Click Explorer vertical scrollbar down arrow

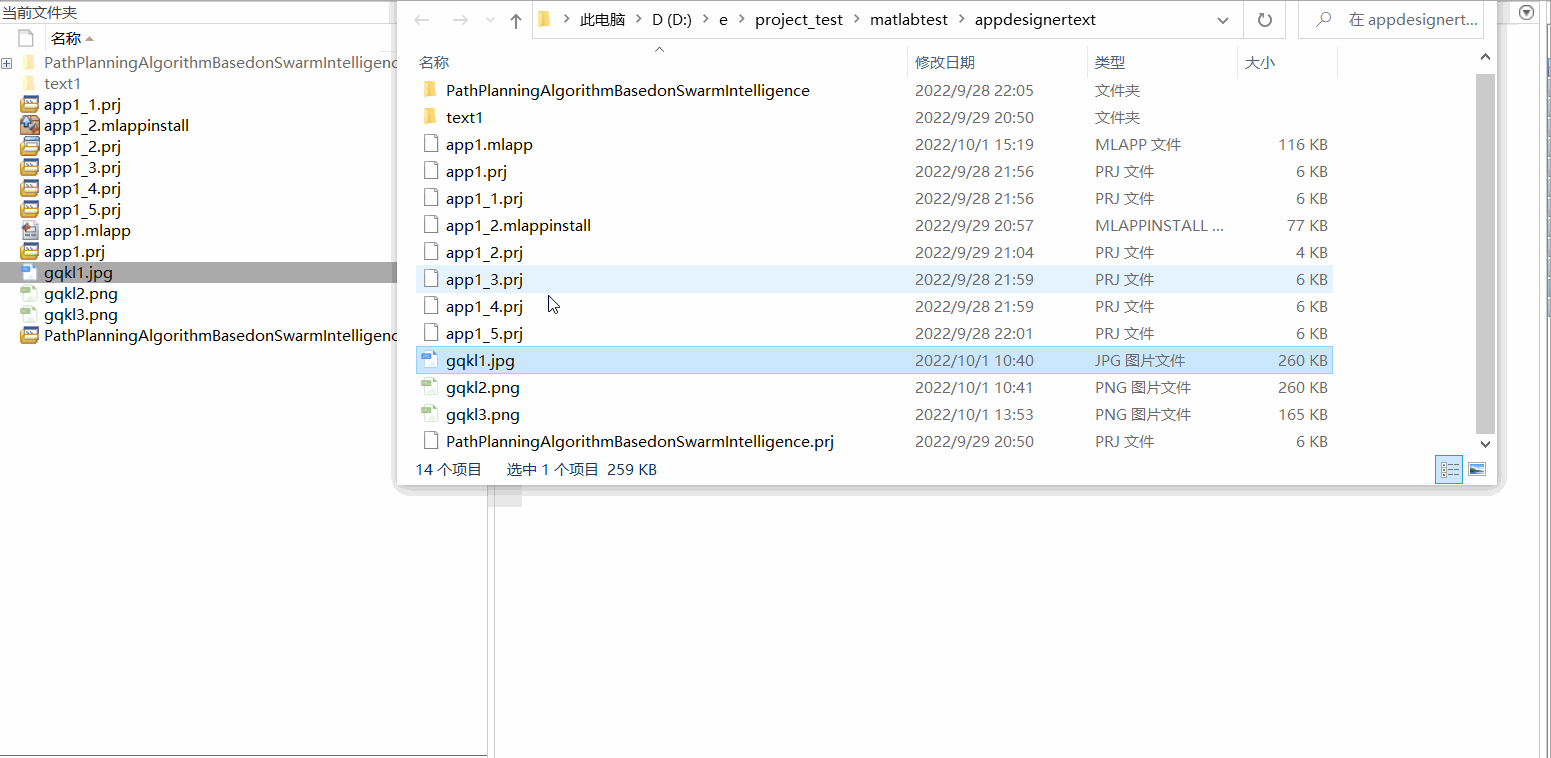point(1485,443)
